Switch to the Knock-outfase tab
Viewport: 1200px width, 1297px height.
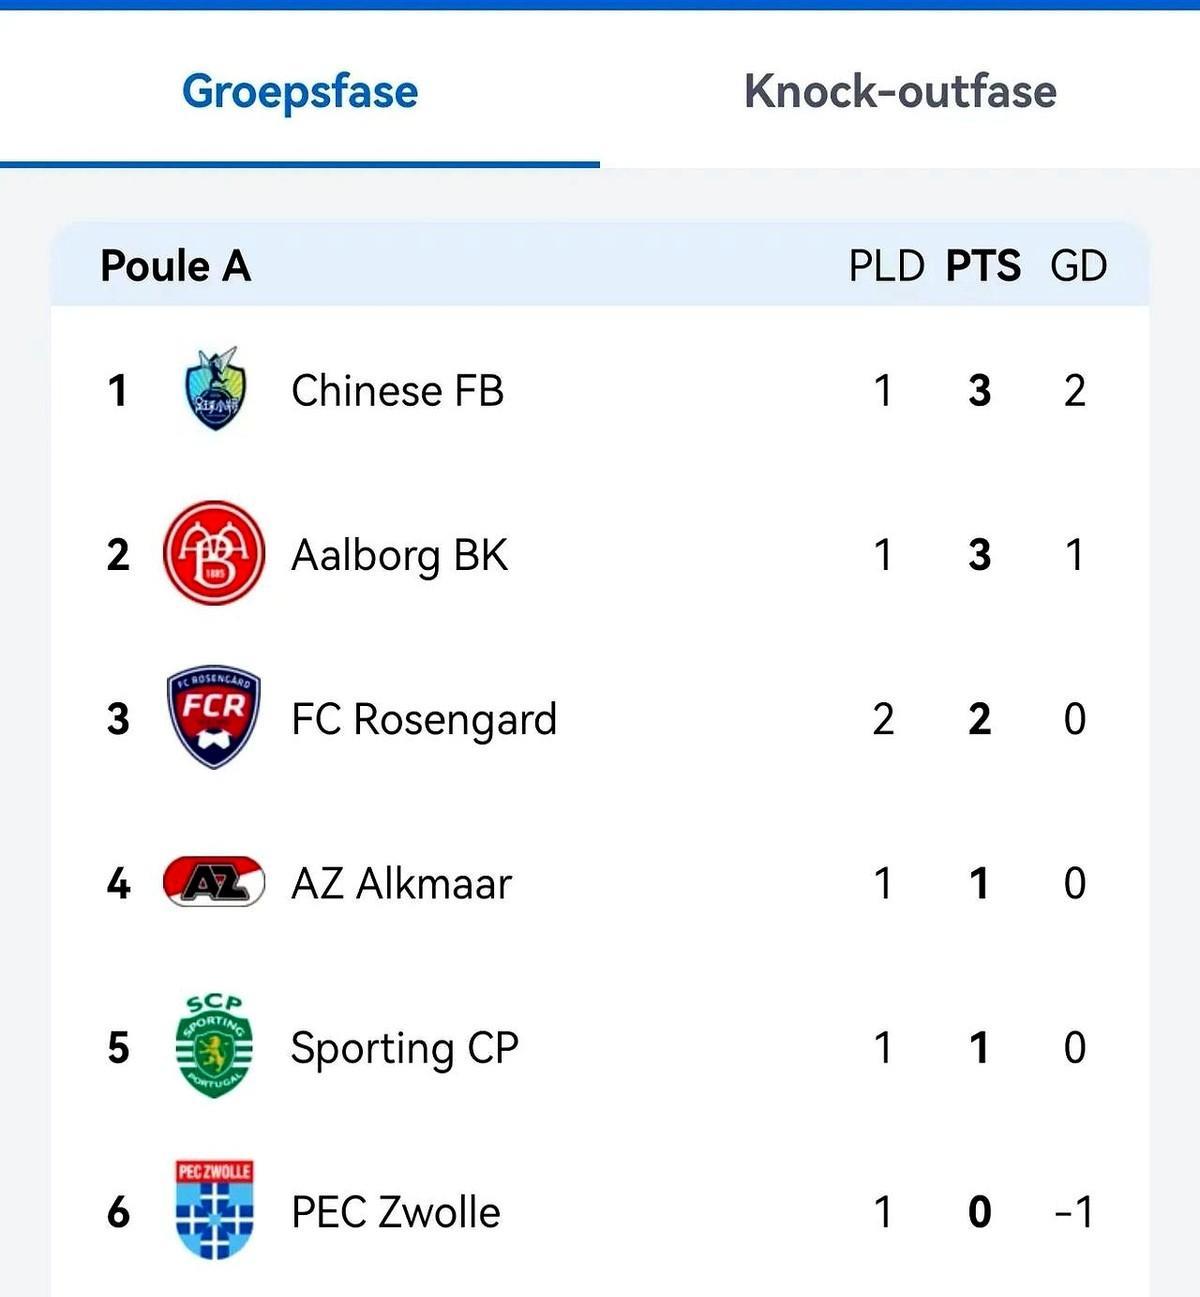pyautogui.click(x=900, y=91)
